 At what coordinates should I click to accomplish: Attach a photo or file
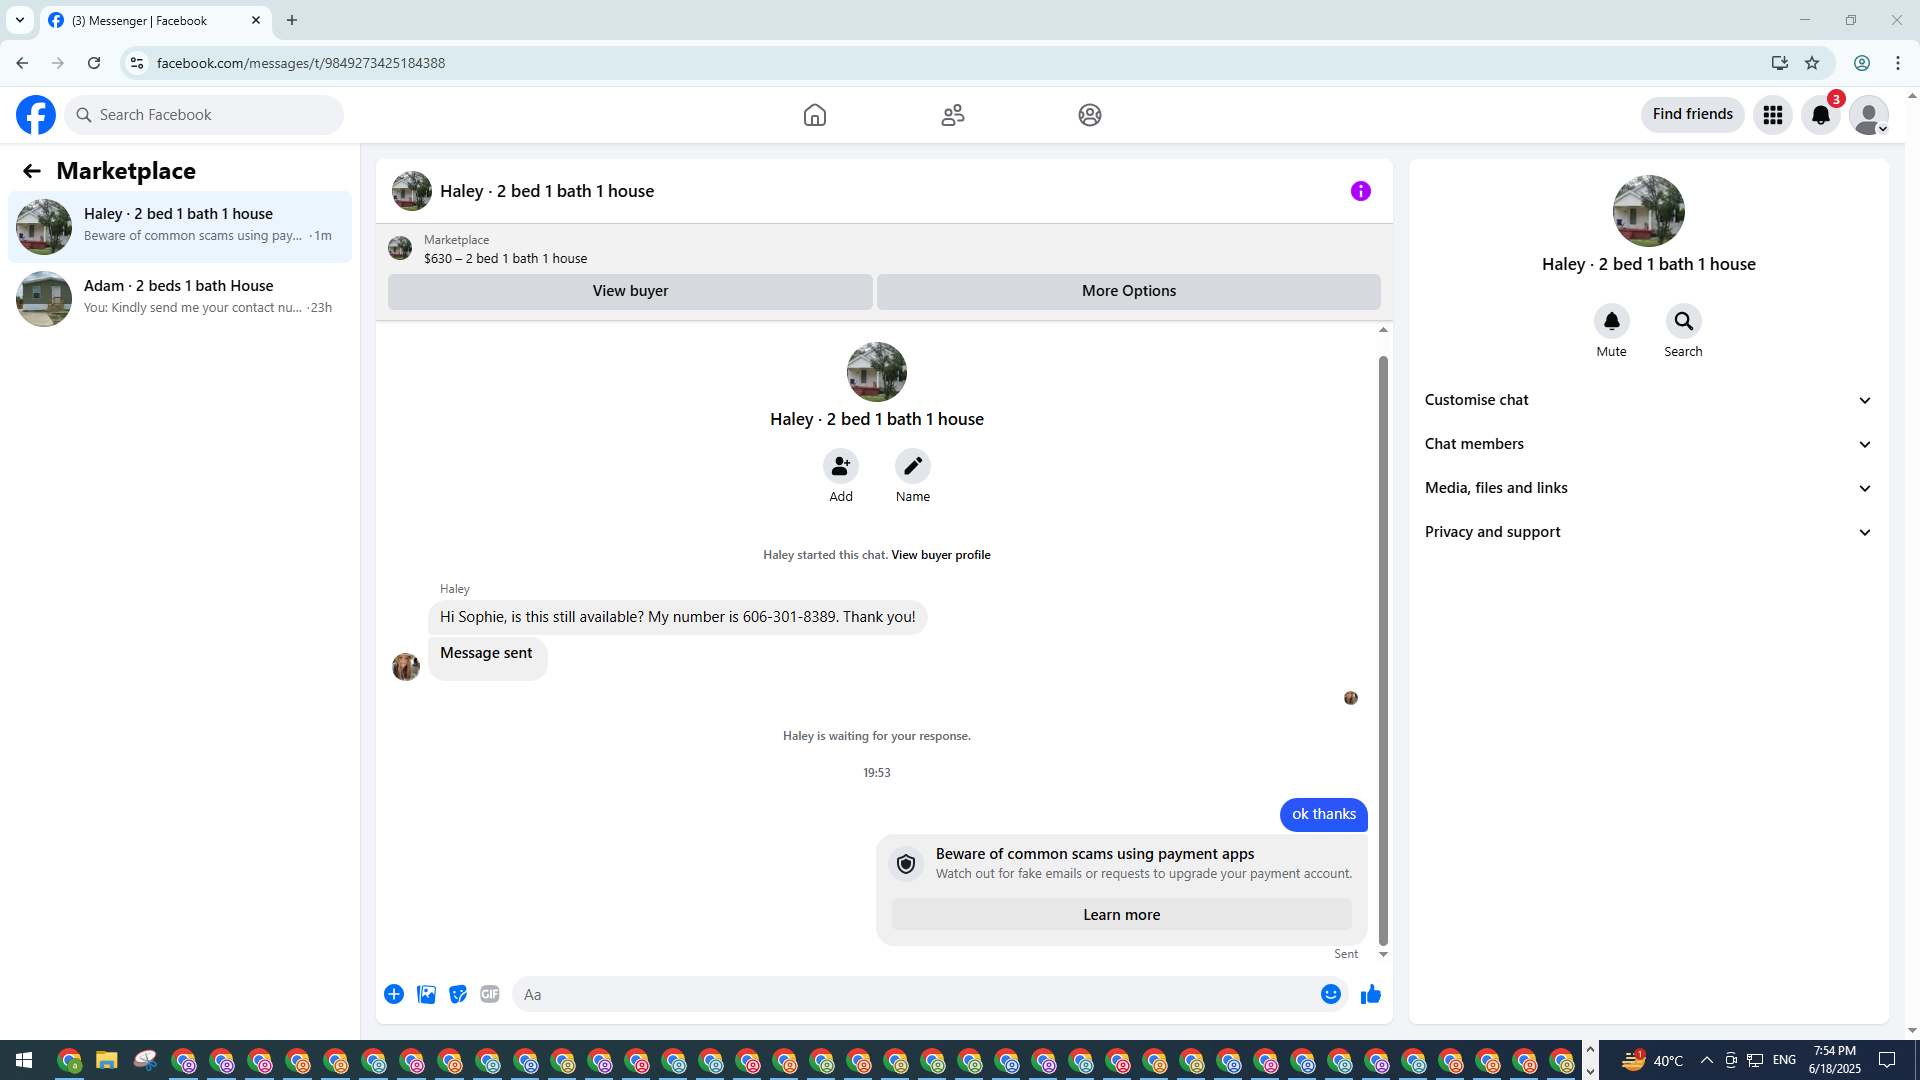426,994
